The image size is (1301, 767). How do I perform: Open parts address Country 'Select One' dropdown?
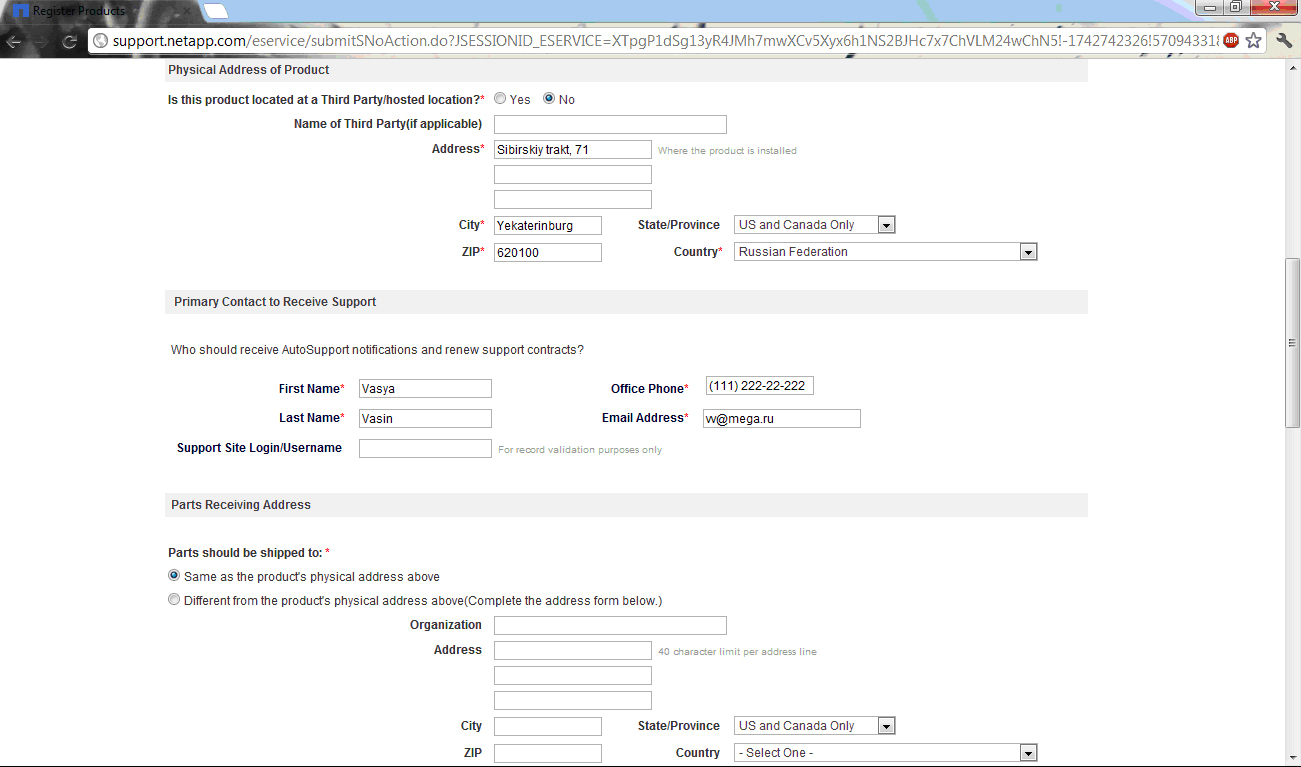[885, 753]
